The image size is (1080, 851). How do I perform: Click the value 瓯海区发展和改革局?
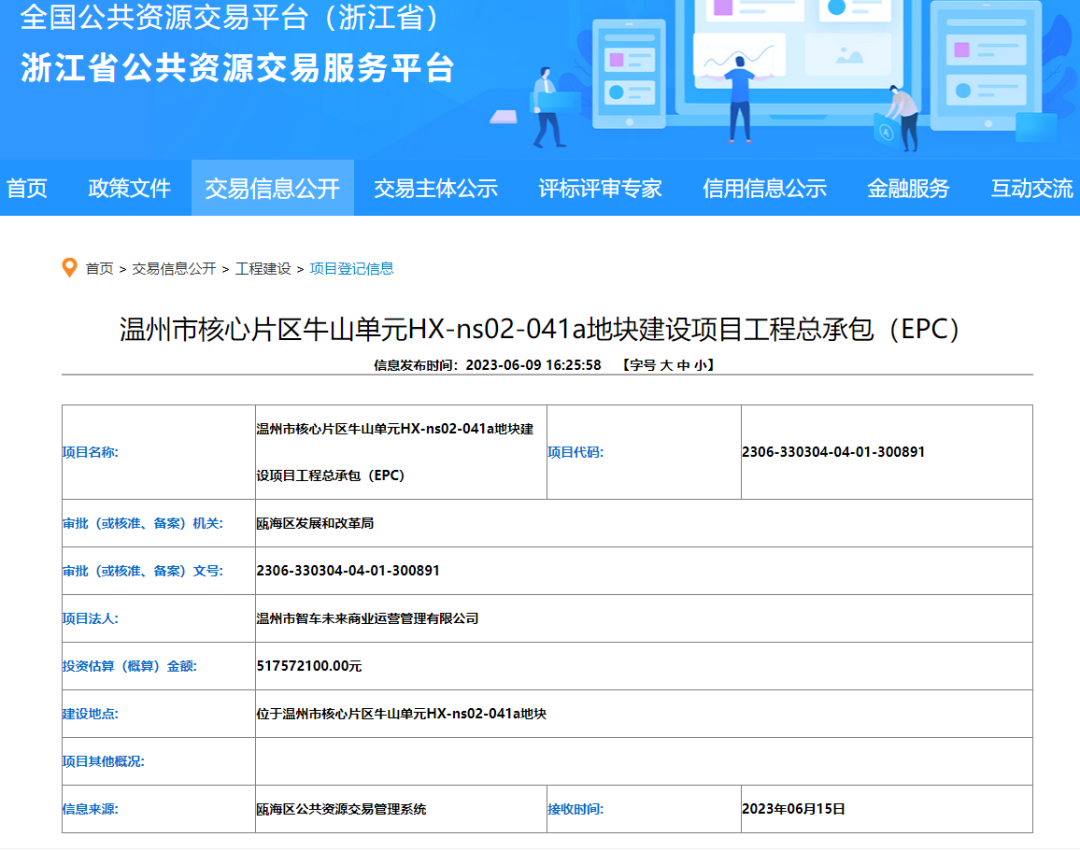315,523
